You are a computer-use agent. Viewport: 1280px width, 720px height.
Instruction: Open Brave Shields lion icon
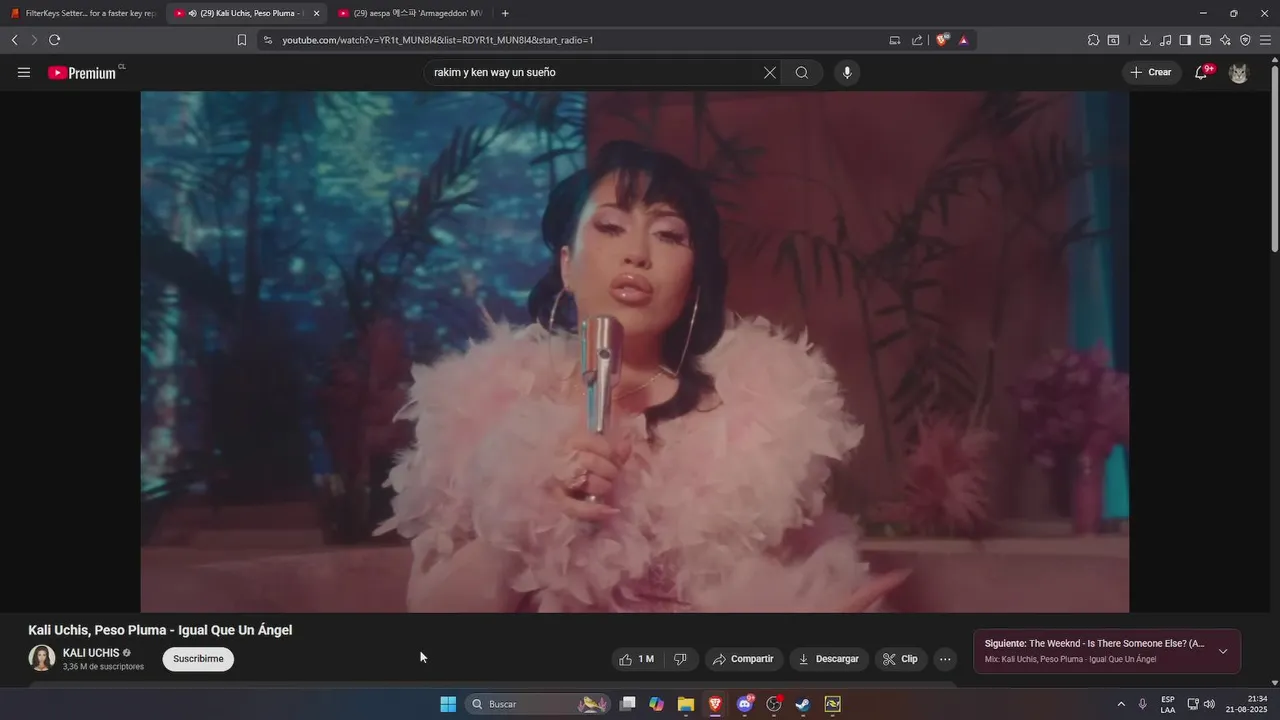pos(942,40)
